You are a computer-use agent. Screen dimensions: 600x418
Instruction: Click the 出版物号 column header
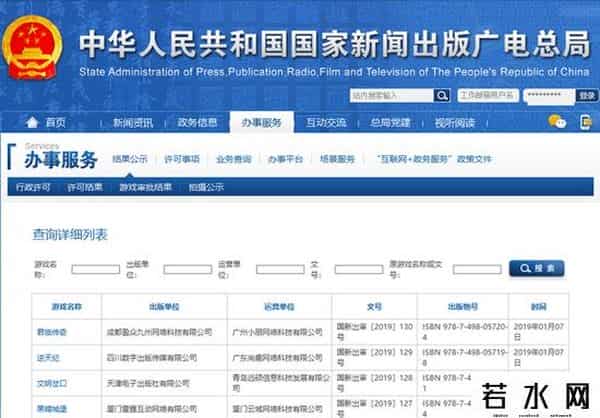click(x=463, y=307)
